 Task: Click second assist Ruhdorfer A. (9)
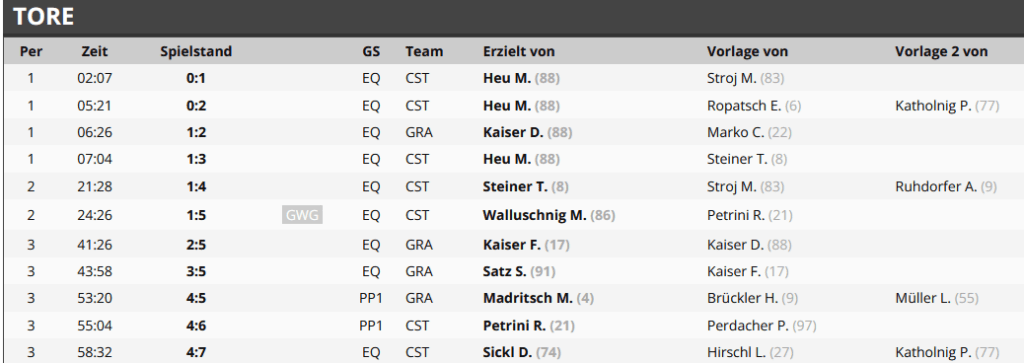(946, 187)
